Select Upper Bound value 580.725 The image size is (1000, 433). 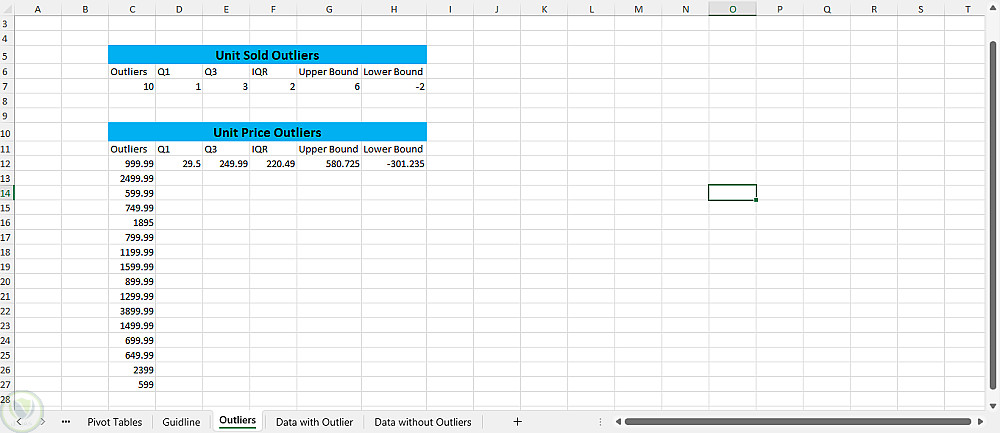329,164
